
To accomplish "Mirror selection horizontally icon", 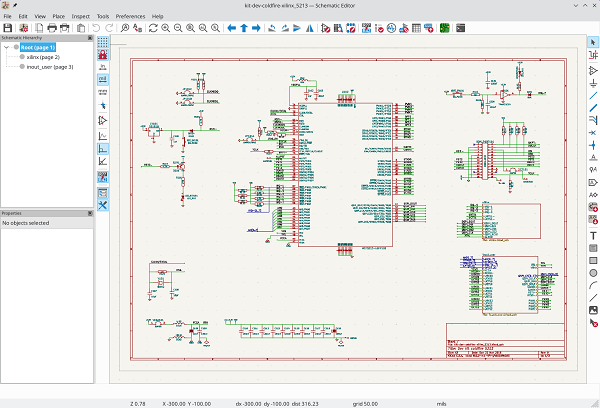I will point(310,28).
